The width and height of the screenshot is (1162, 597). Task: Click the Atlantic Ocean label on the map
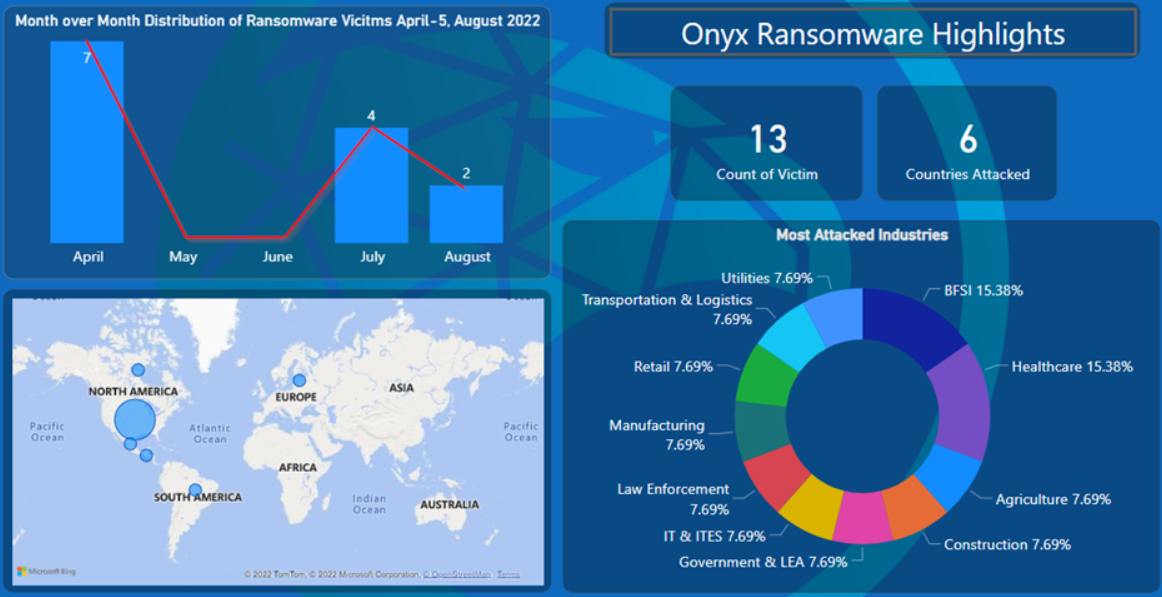(210, 433)
